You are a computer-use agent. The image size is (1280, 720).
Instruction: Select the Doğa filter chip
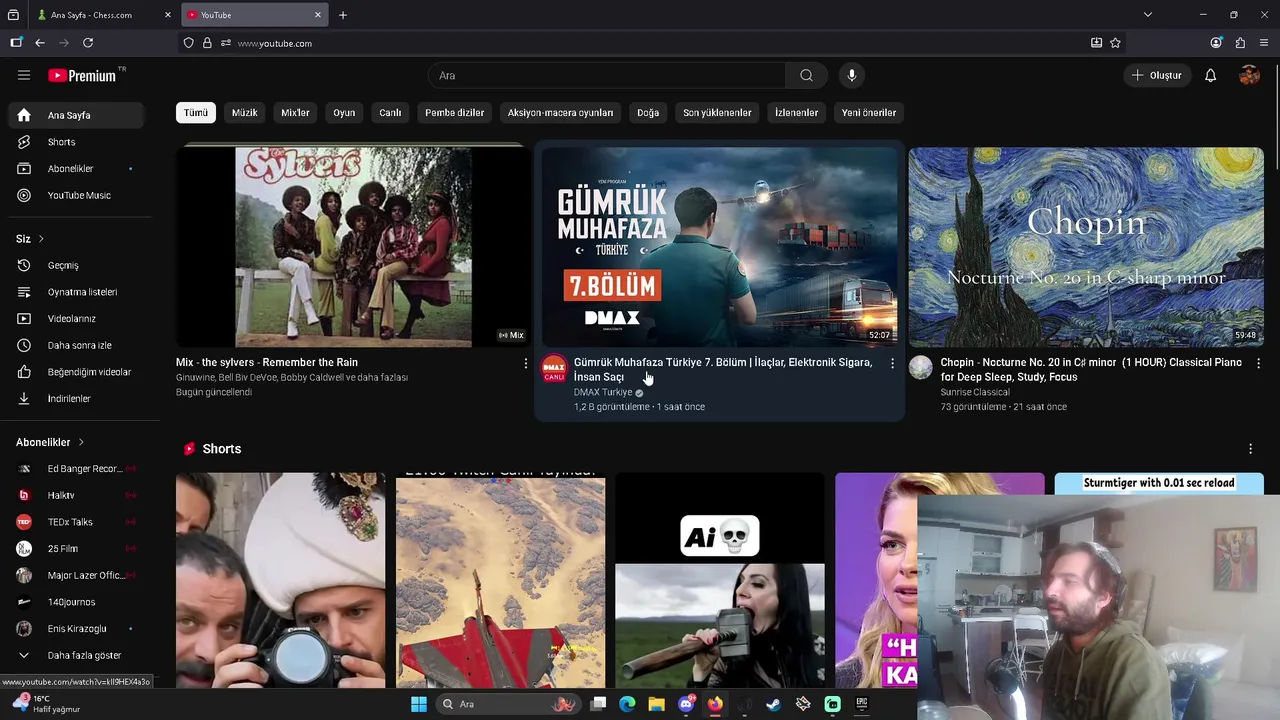point(648,113)
